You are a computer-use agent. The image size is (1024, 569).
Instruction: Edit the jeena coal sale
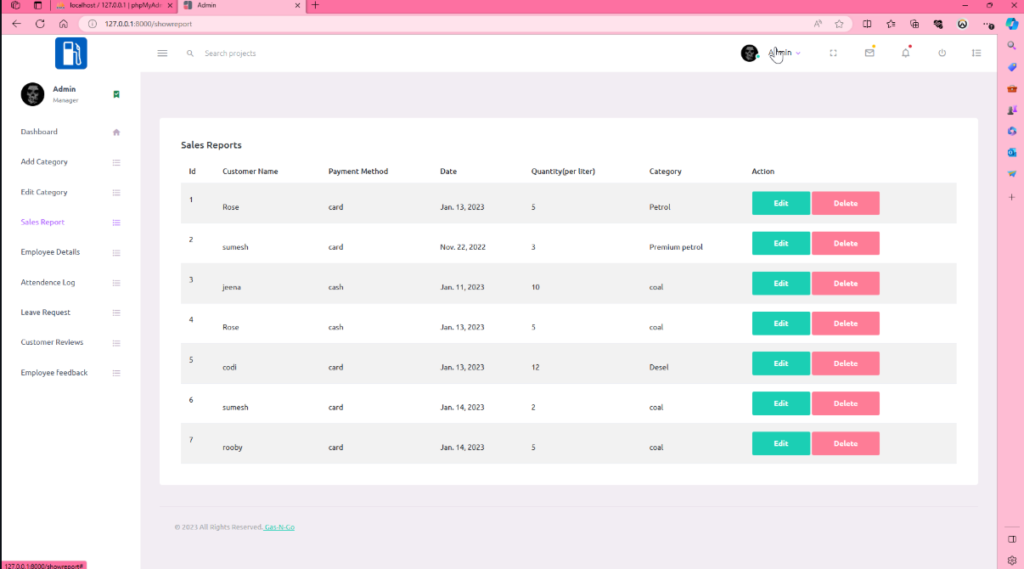tap(780, 284)
